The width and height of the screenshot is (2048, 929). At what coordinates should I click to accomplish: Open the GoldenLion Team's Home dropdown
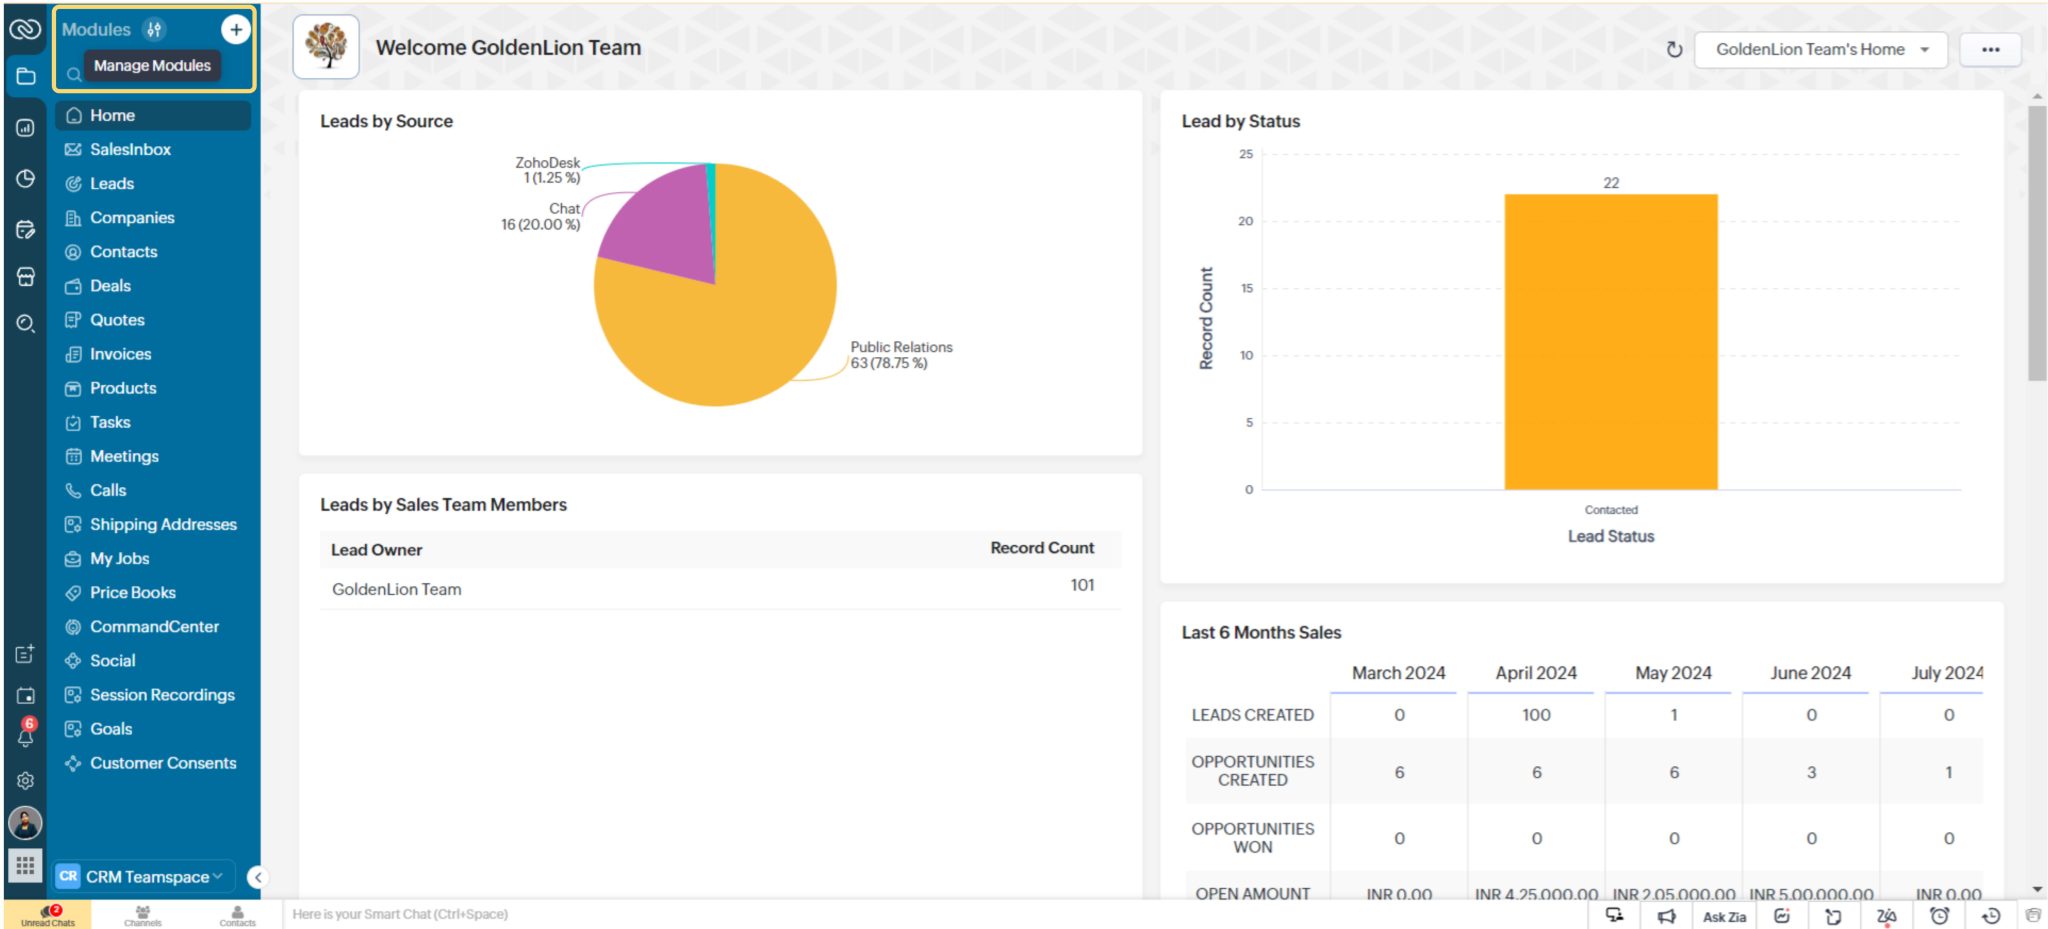[x=1819, y=47]
